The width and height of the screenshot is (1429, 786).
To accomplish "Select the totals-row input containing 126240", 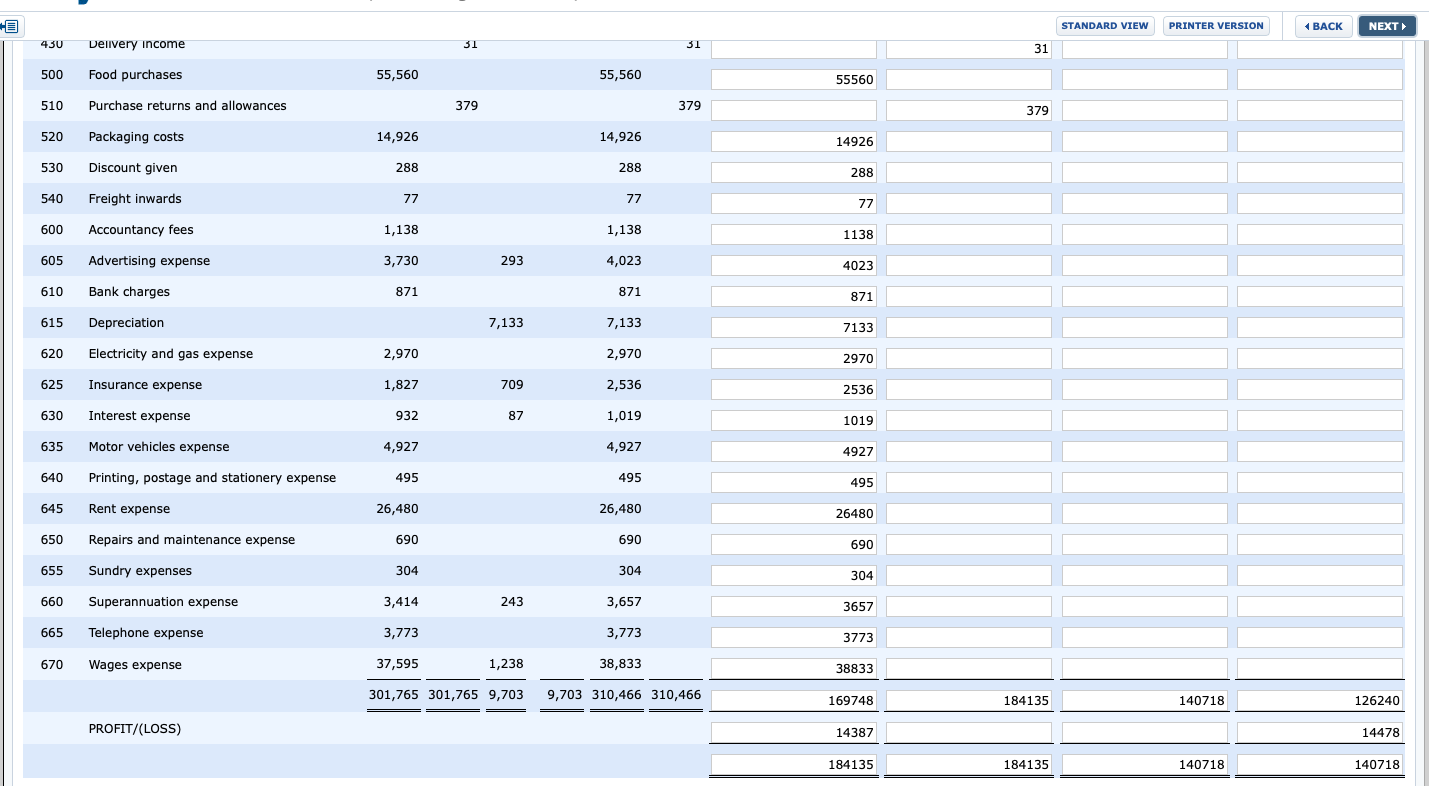I will click(1320, 702).
